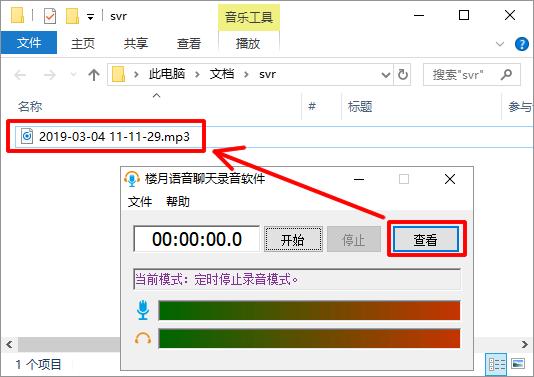
Task: Open the recorder's 文件 menu
Action: tap(140, 202)
